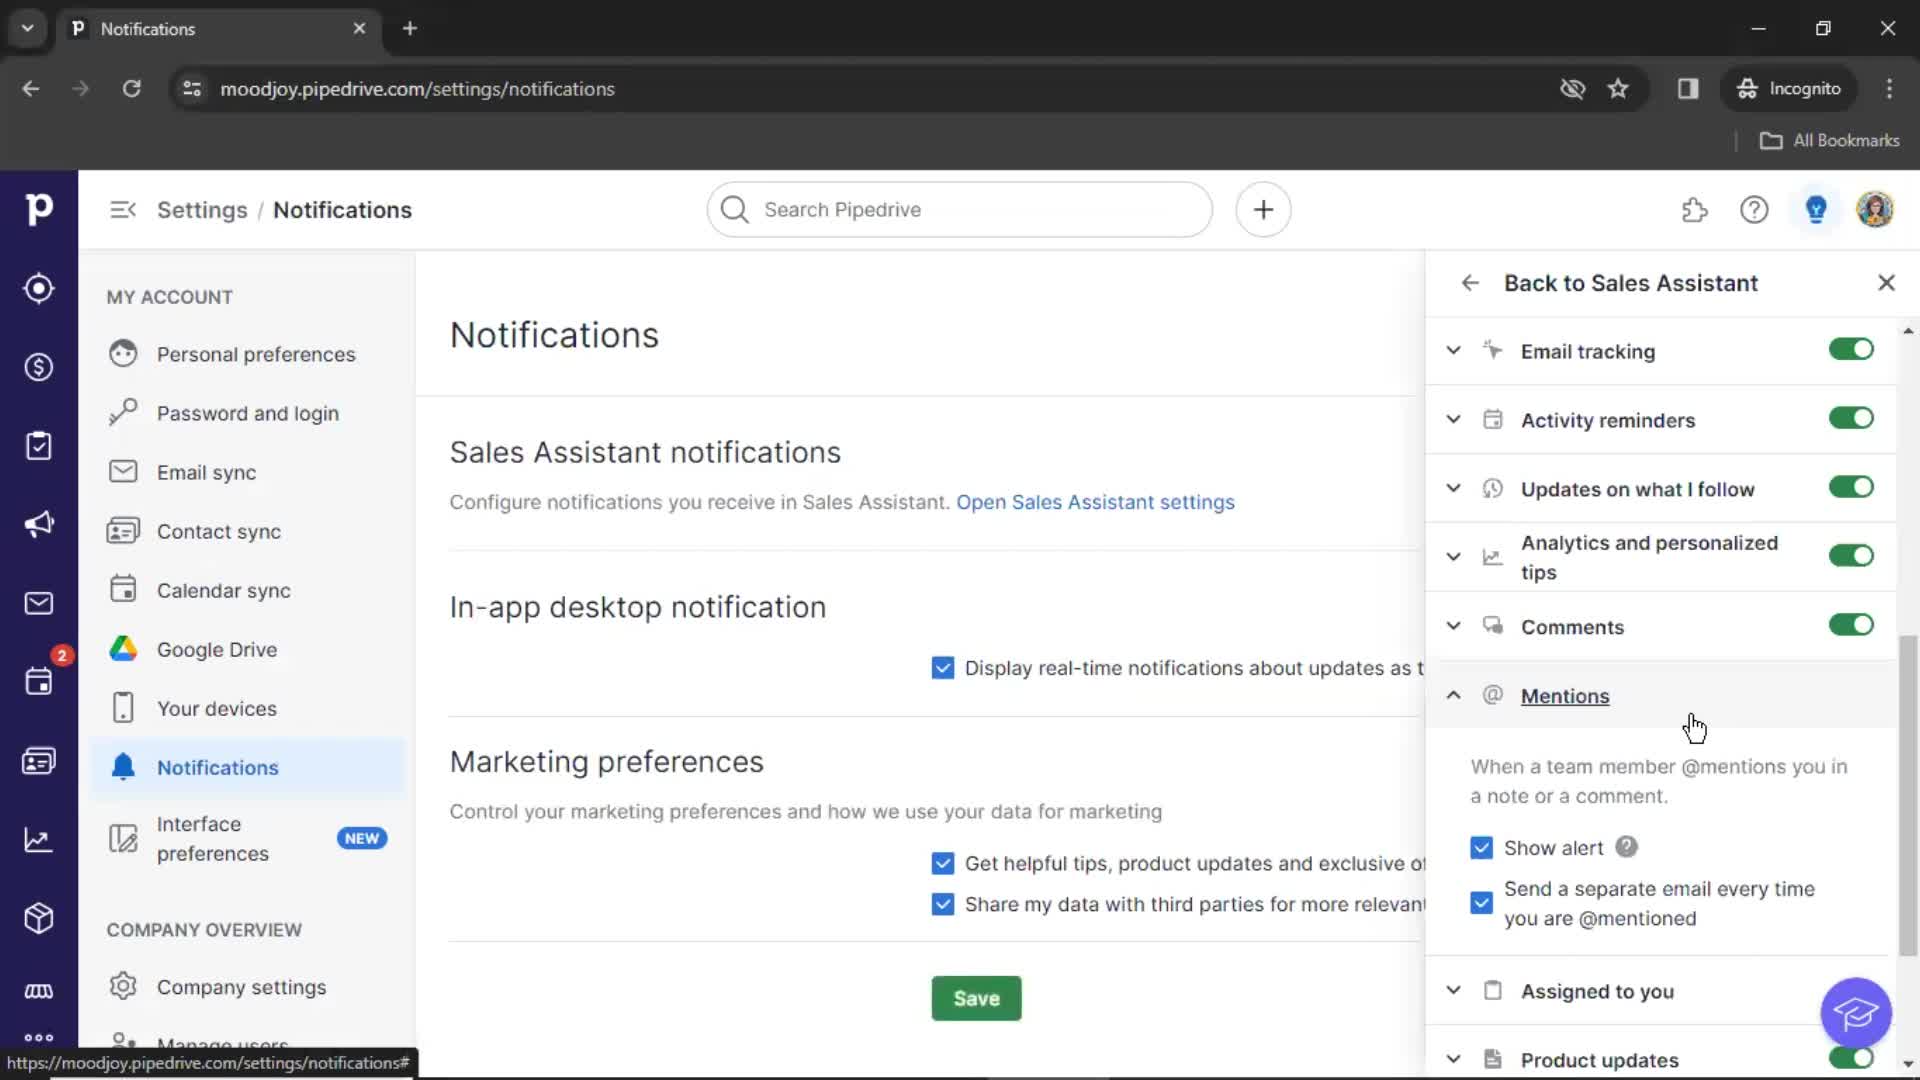Select the Pipedrive logo icon top-left
The height and width of the screenshot is (1080, 1920).
(x=38, y=208)
